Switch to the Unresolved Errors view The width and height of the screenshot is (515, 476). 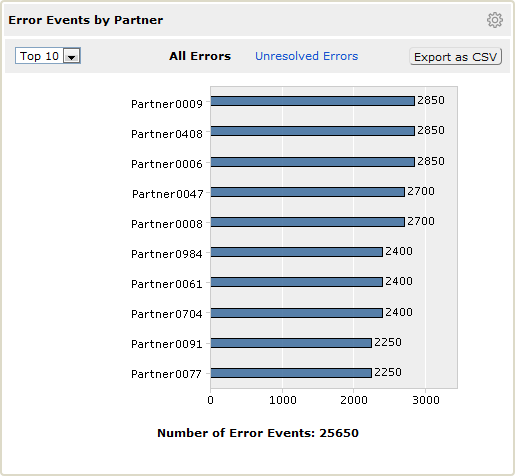coord(306,56)
